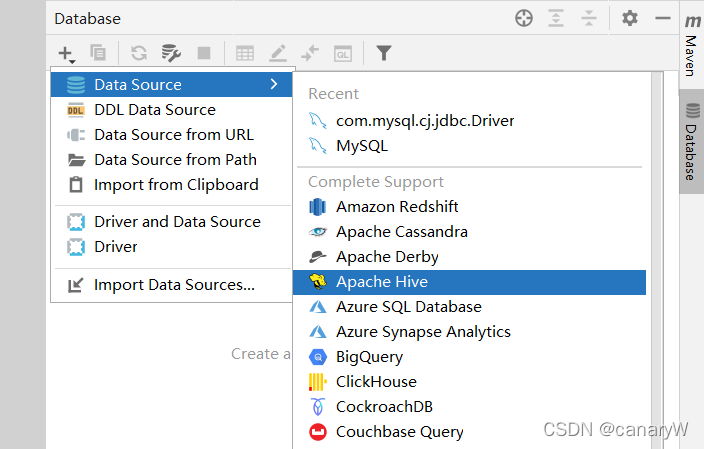Choose BigQuery data source
Image resolution: width=704 pixels, height=449 pixels.
click(x=469, y=357)
